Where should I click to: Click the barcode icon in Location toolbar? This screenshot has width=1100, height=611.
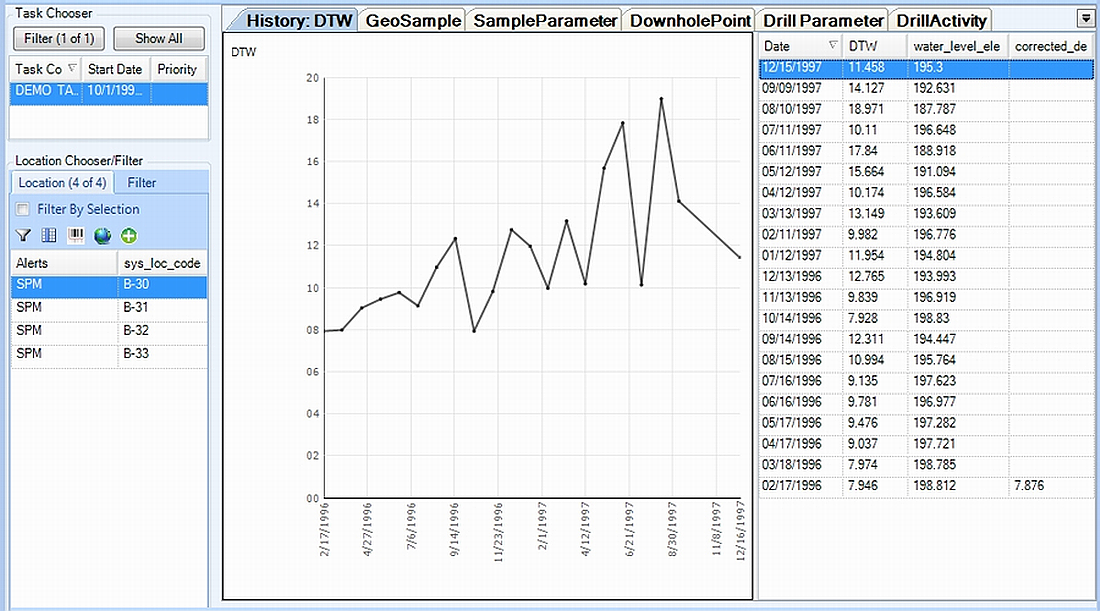tap(75, 234)
